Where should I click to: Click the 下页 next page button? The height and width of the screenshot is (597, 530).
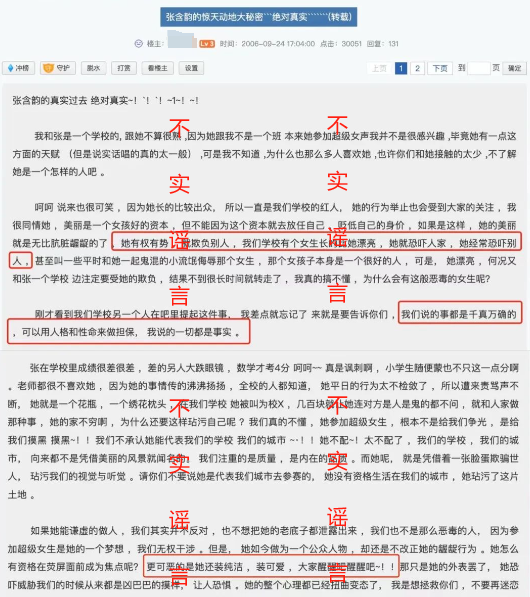[x=440, y=69]
